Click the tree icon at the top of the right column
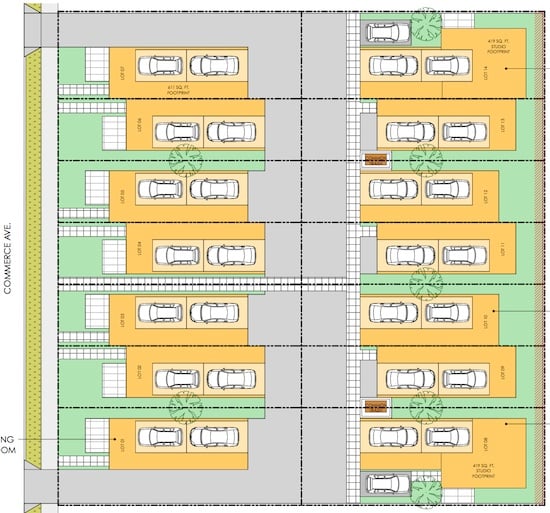The image size is (550, 513). pos(426,24)
